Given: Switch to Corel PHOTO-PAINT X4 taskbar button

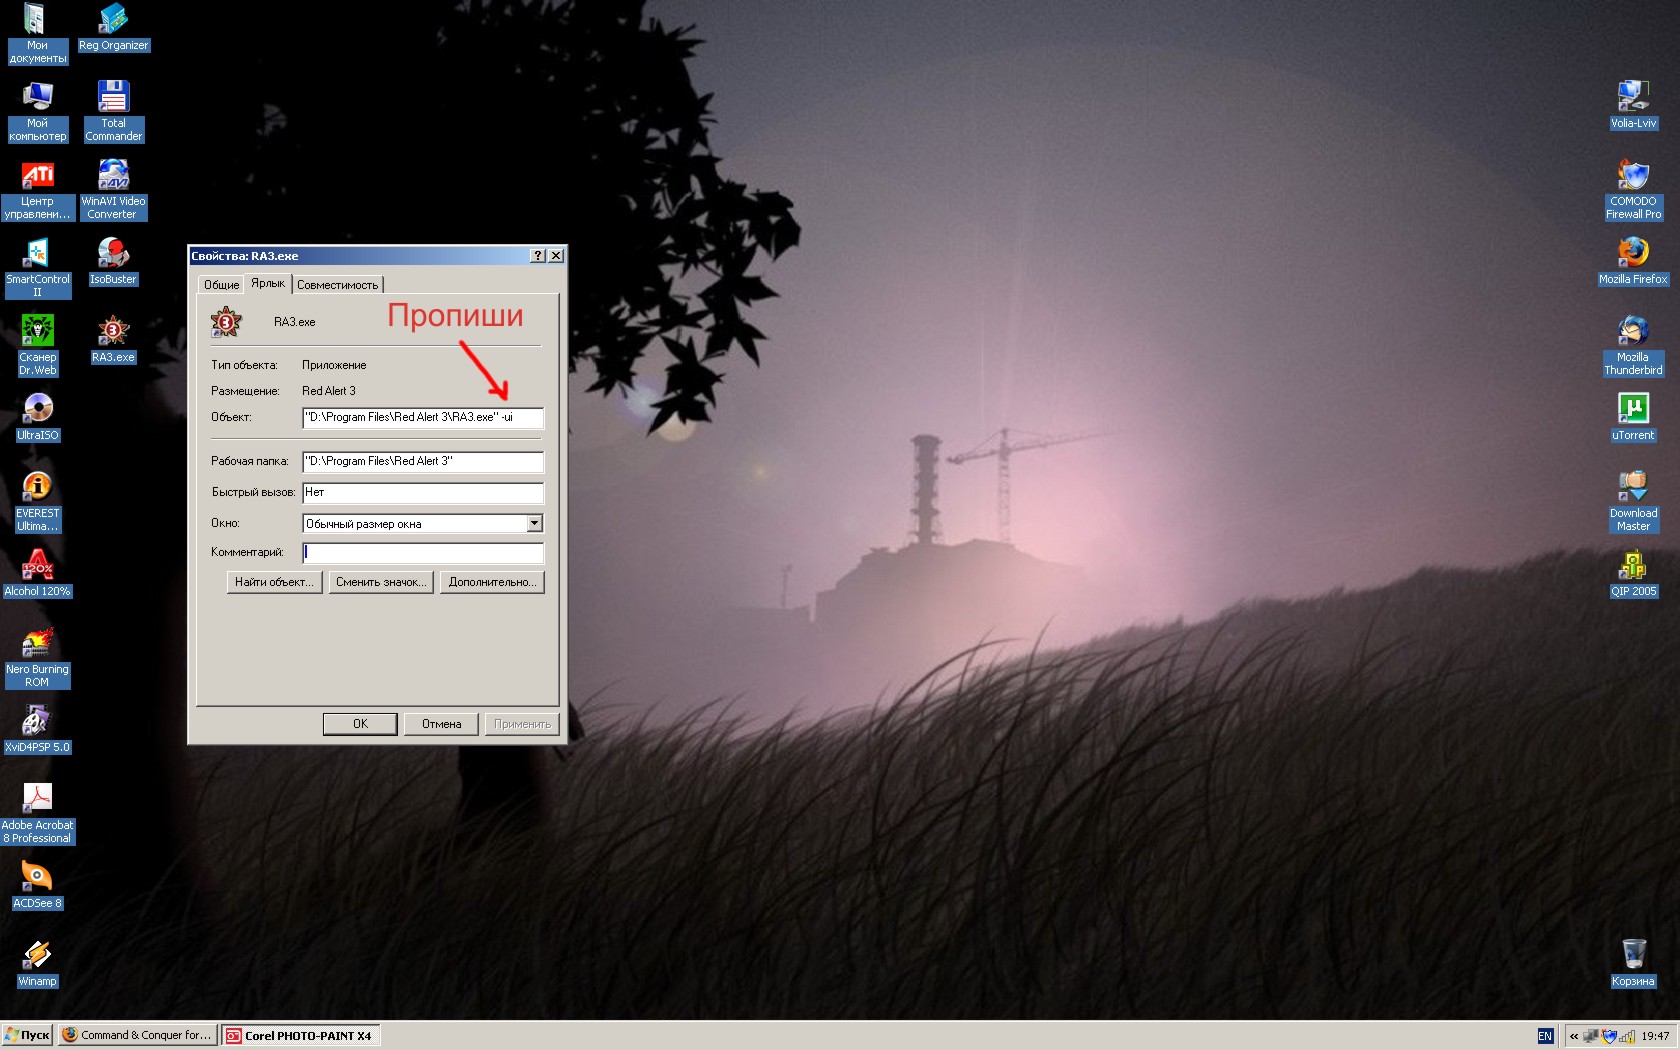Looking at the screenshot, I should (x=301, y=1035).
